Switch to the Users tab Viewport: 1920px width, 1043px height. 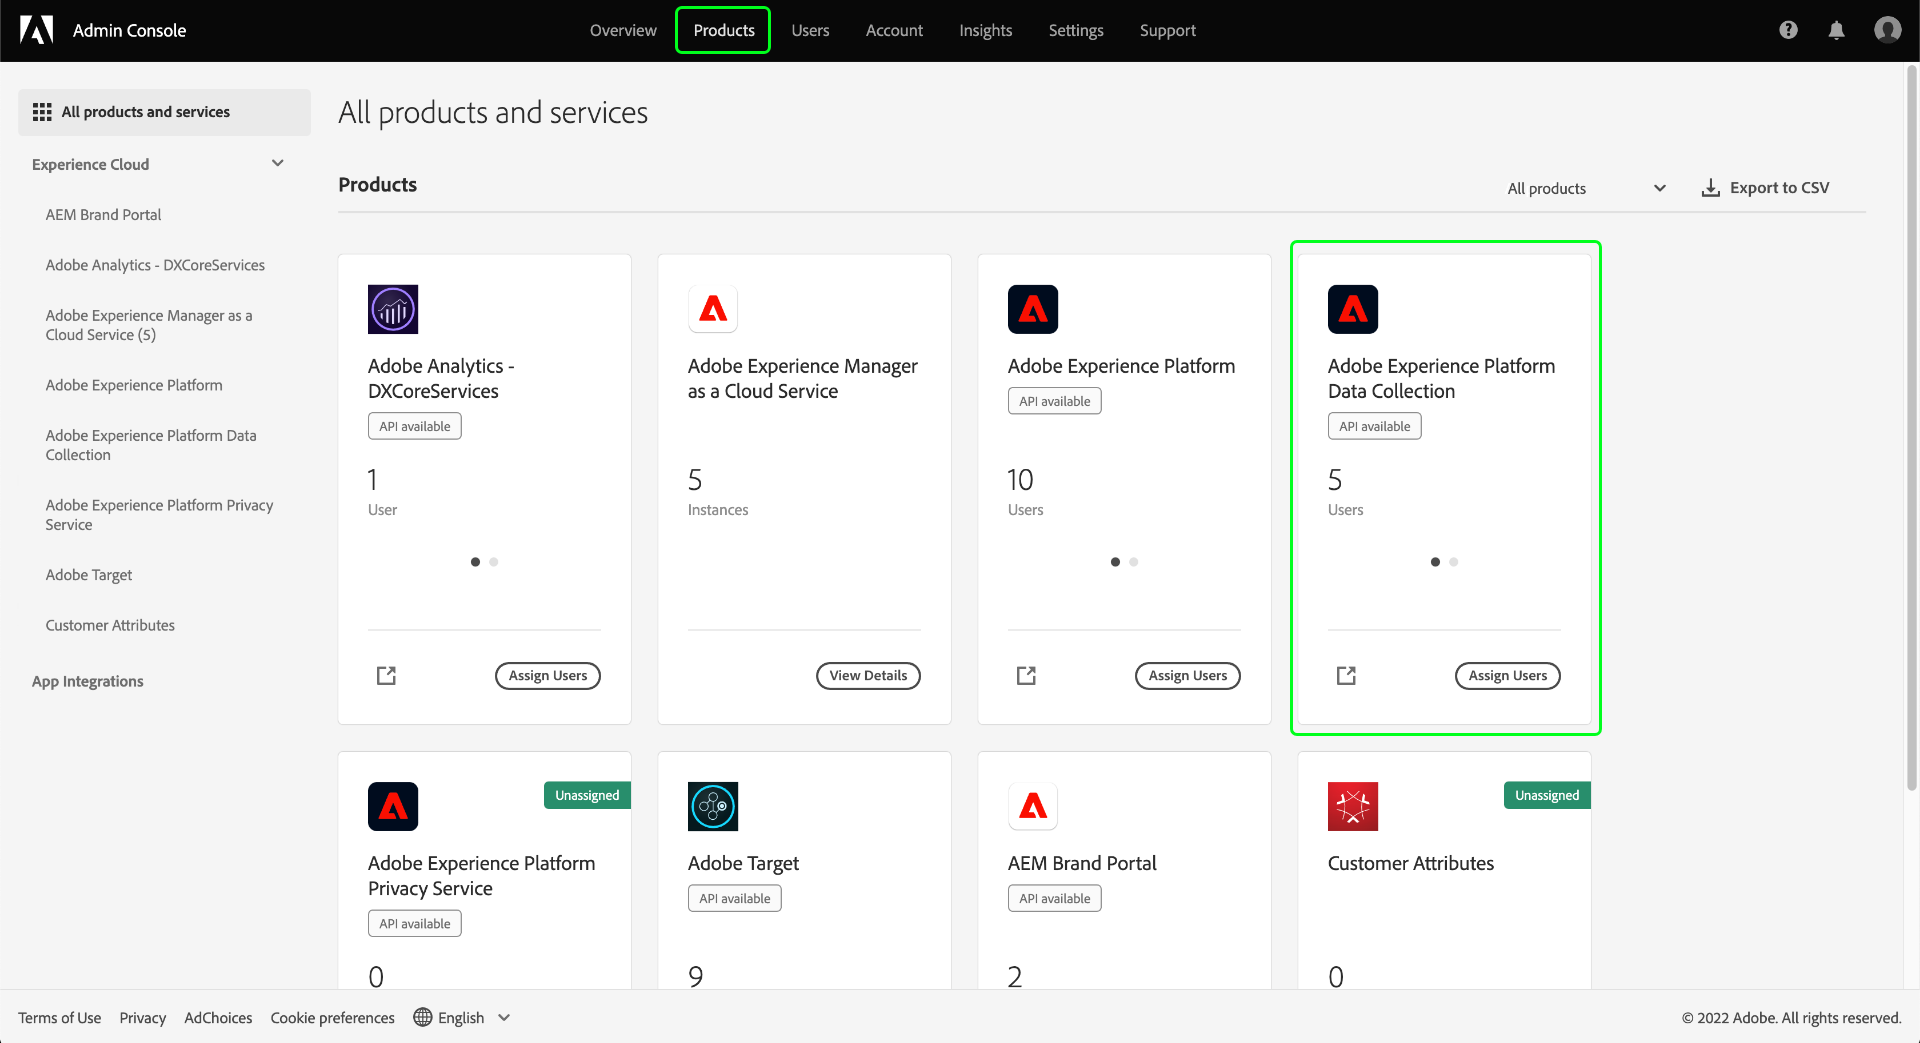pos(810,30)
